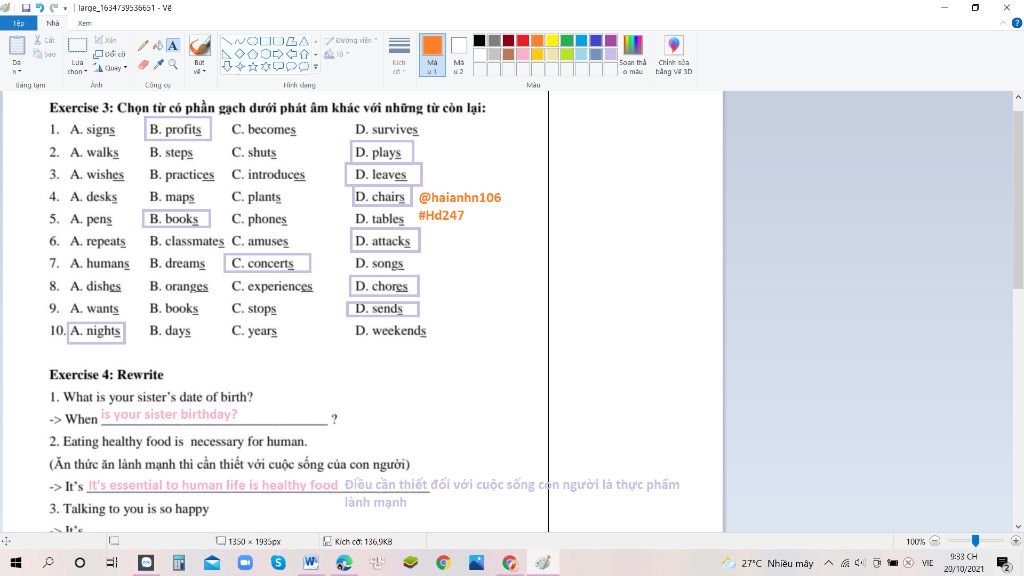Click the Undo arrow in title bar

point(40,8)
